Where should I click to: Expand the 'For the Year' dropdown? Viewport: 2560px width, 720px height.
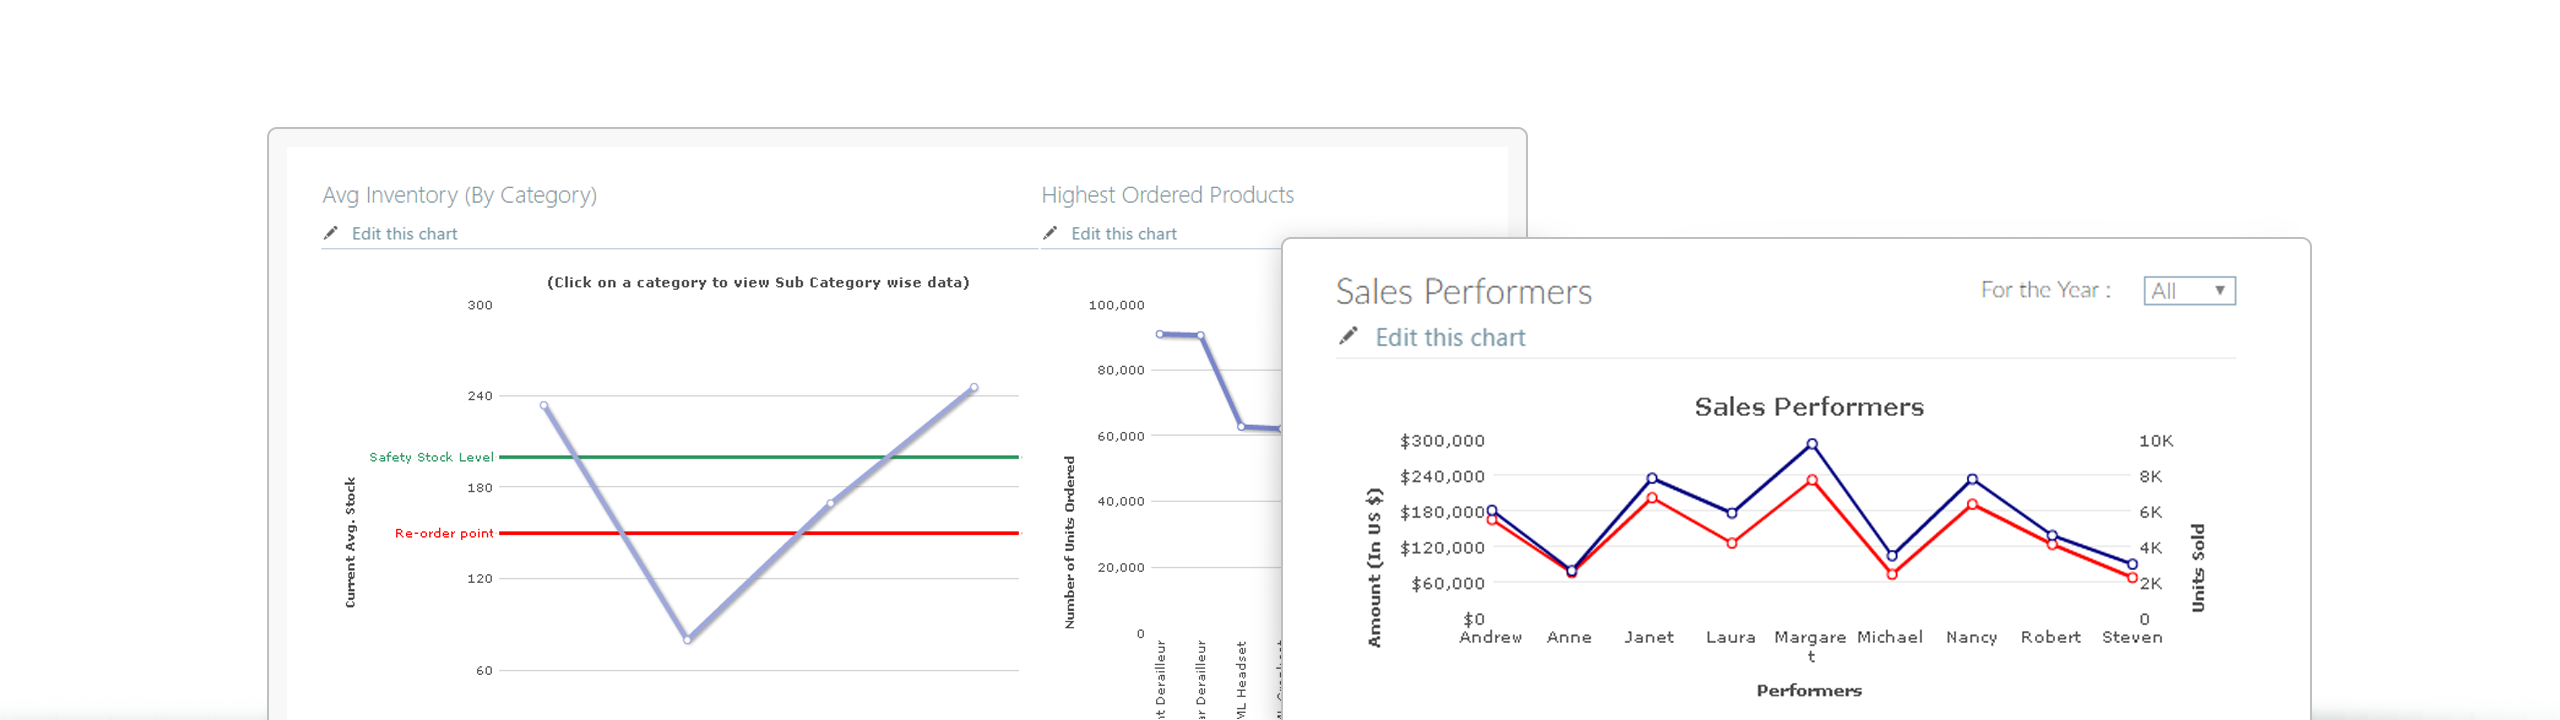pos(2189,291)
